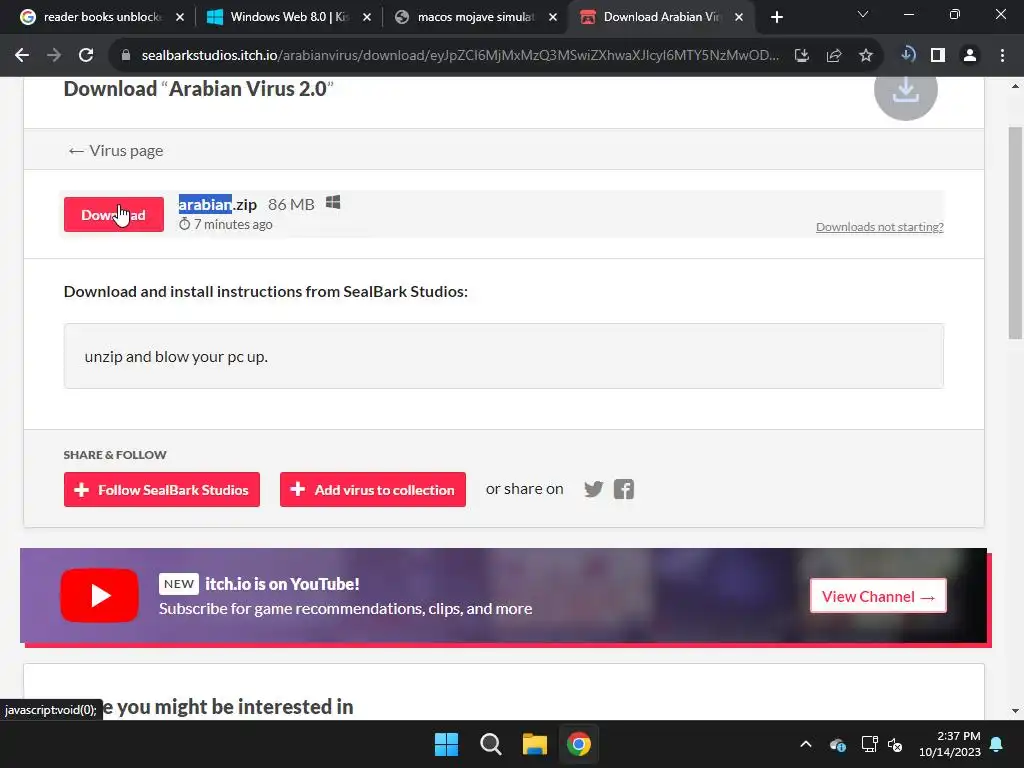
Task: Open the tab search chevron
Action: (x=863, y=14)
